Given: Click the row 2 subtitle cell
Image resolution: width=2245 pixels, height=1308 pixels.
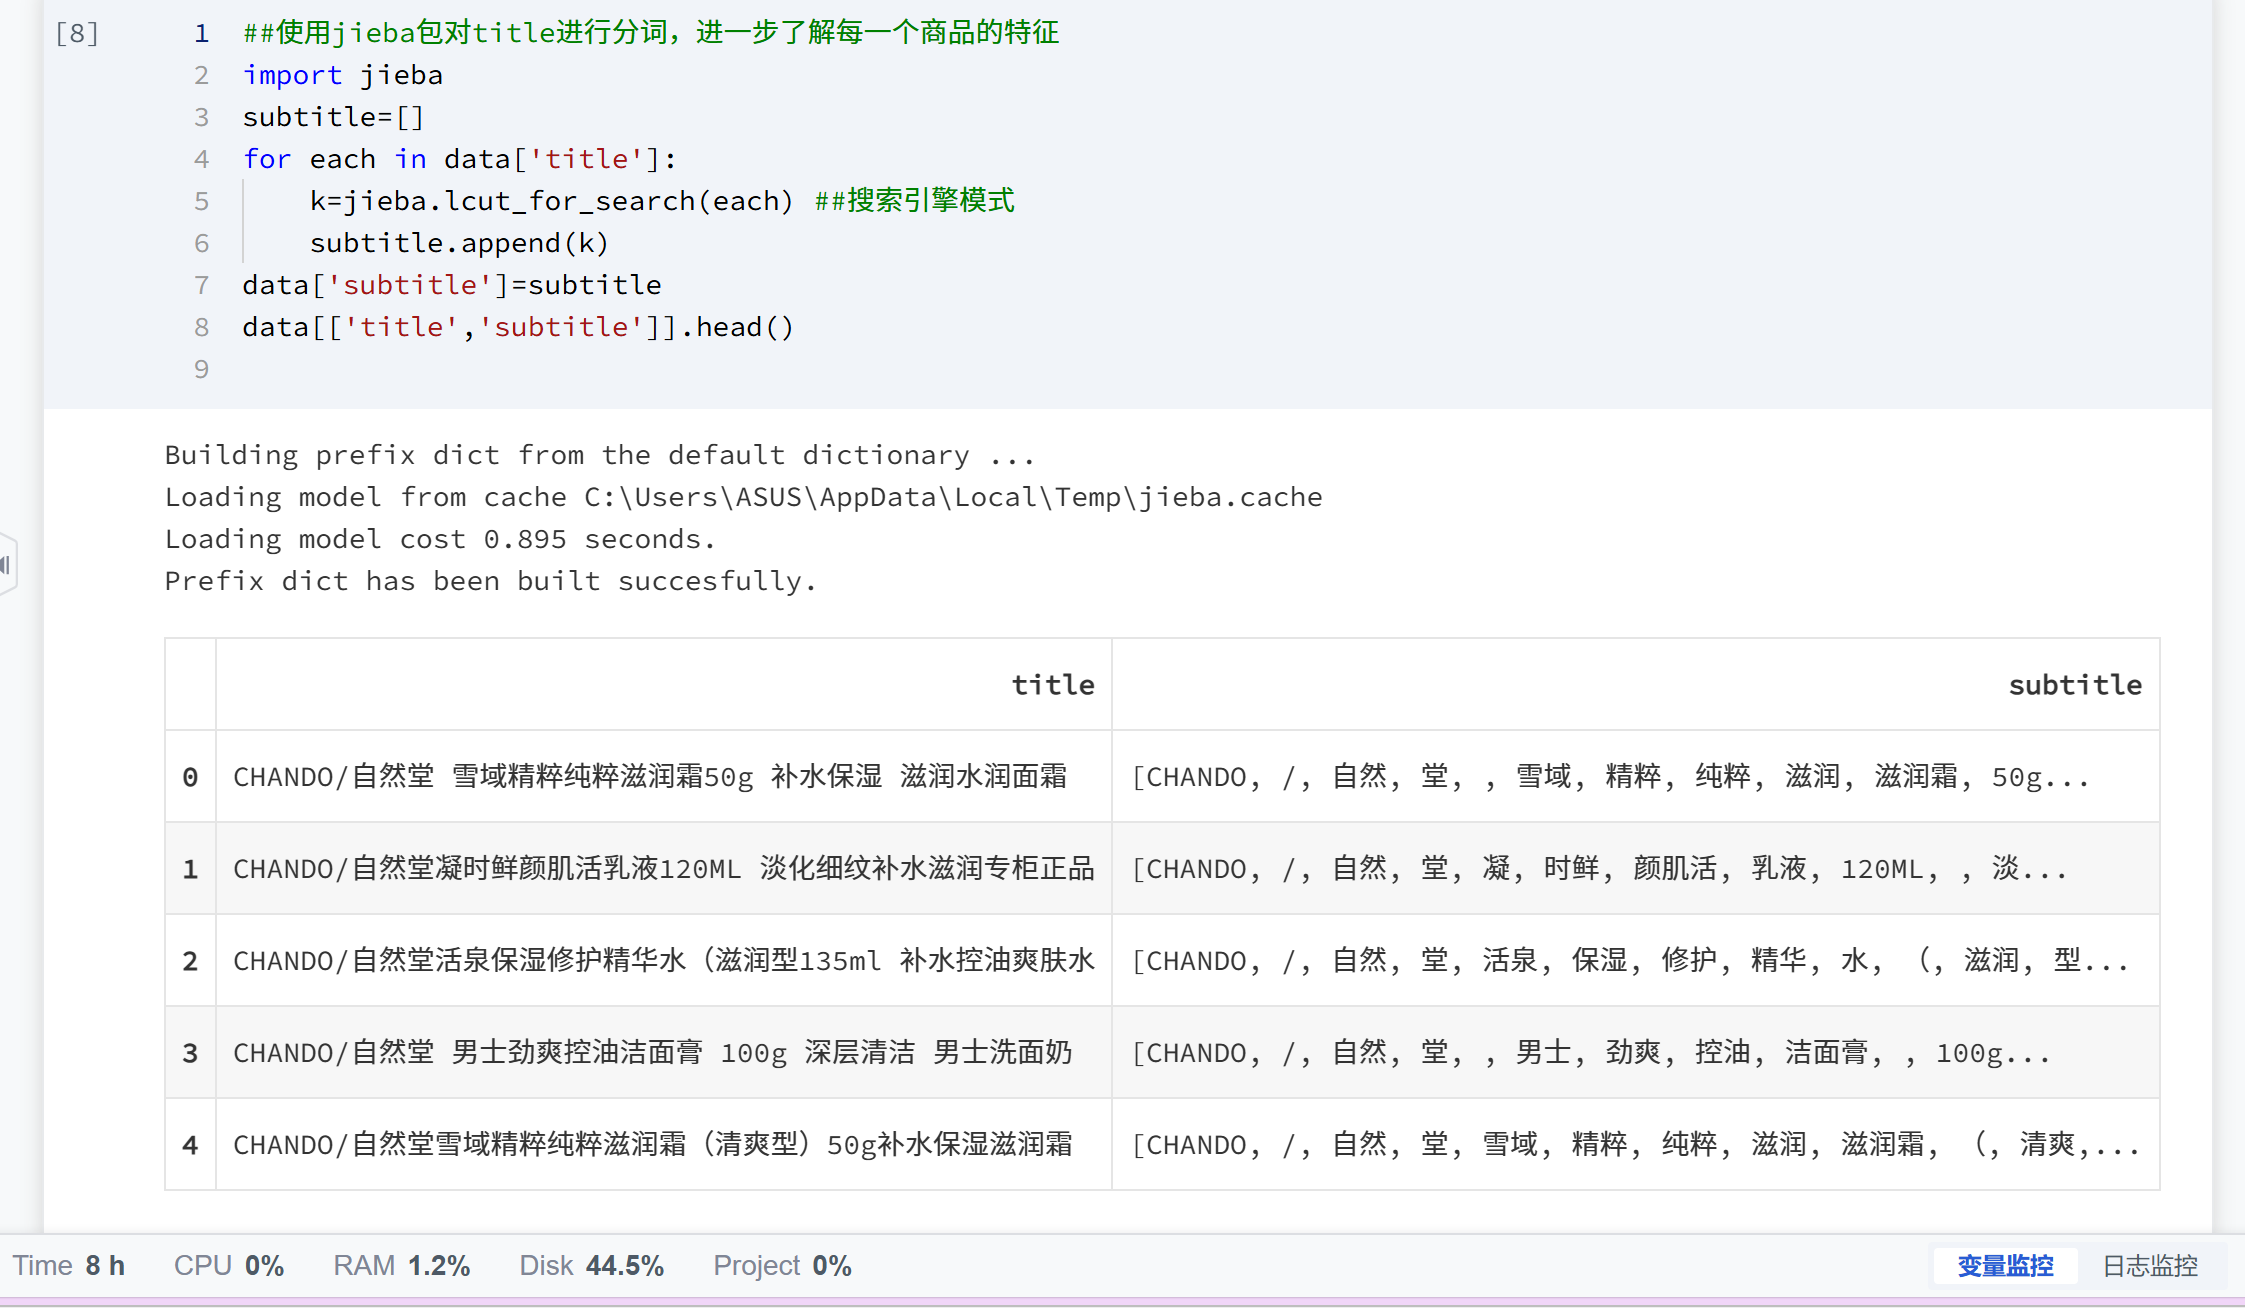Looking at the screenshot, I should (1630, 961).
